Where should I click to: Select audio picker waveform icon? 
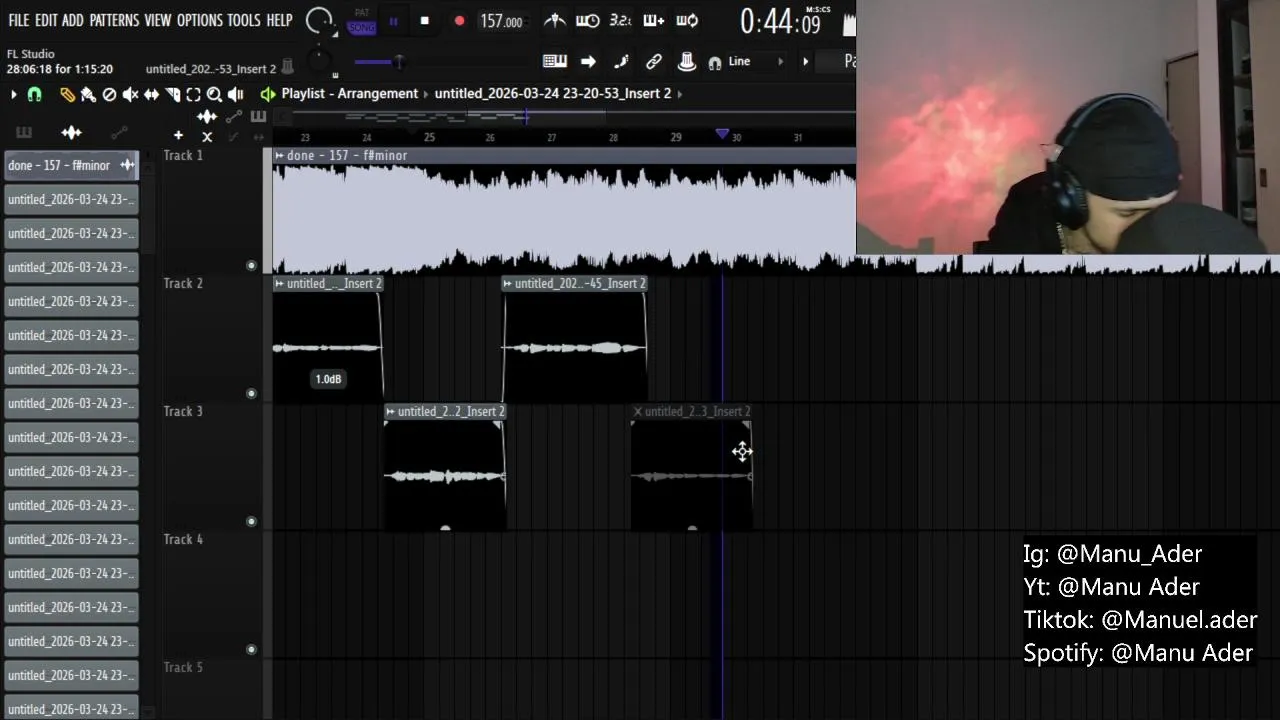pyautogui.click(x=71, y=132)
